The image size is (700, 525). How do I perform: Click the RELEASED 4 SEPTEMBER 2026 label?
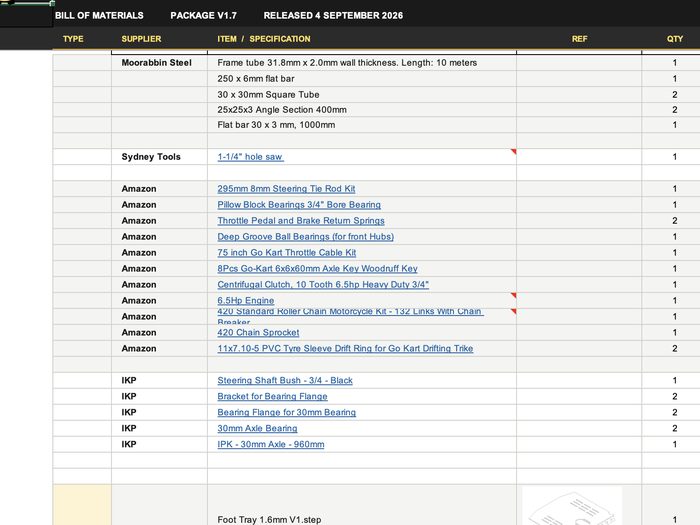[x=333, y=15]
